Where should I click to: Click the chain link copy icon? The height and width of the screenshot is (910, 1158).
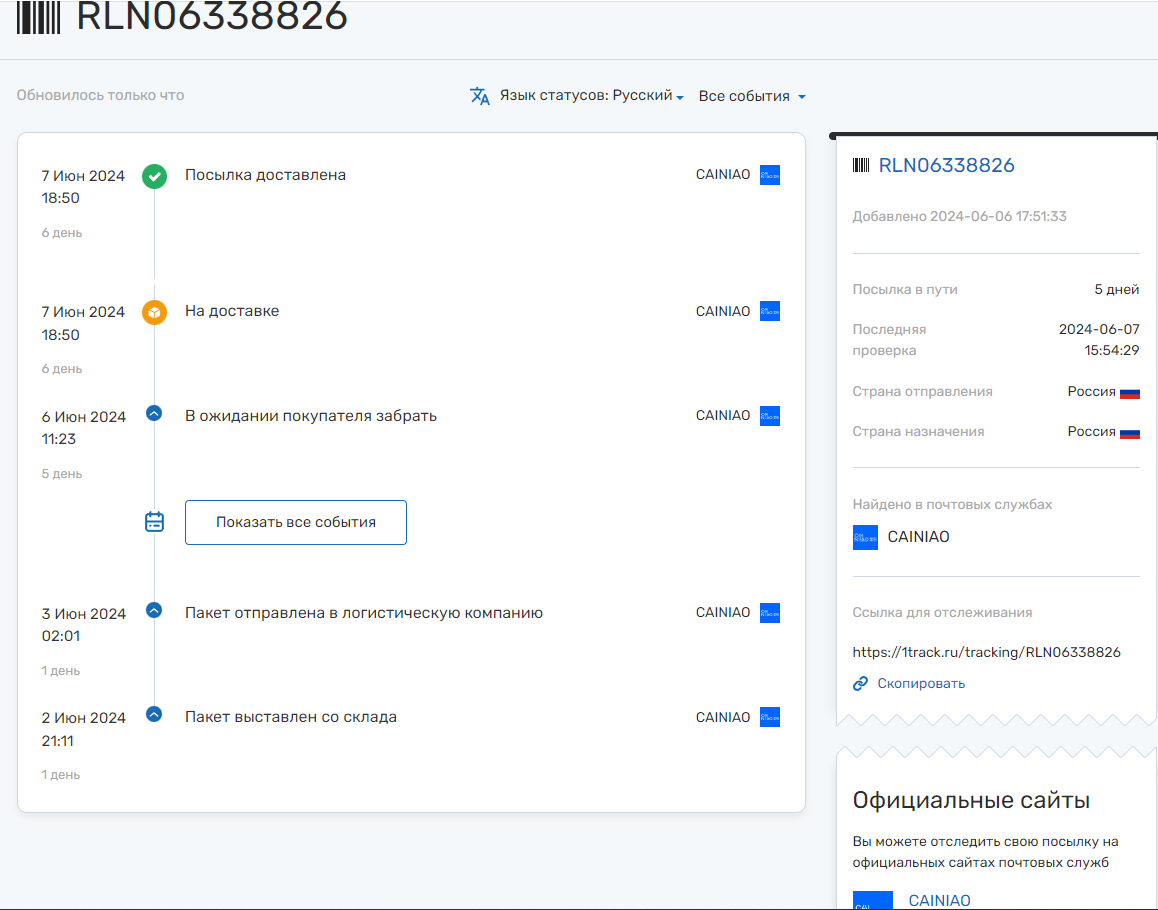pos(860,684)
